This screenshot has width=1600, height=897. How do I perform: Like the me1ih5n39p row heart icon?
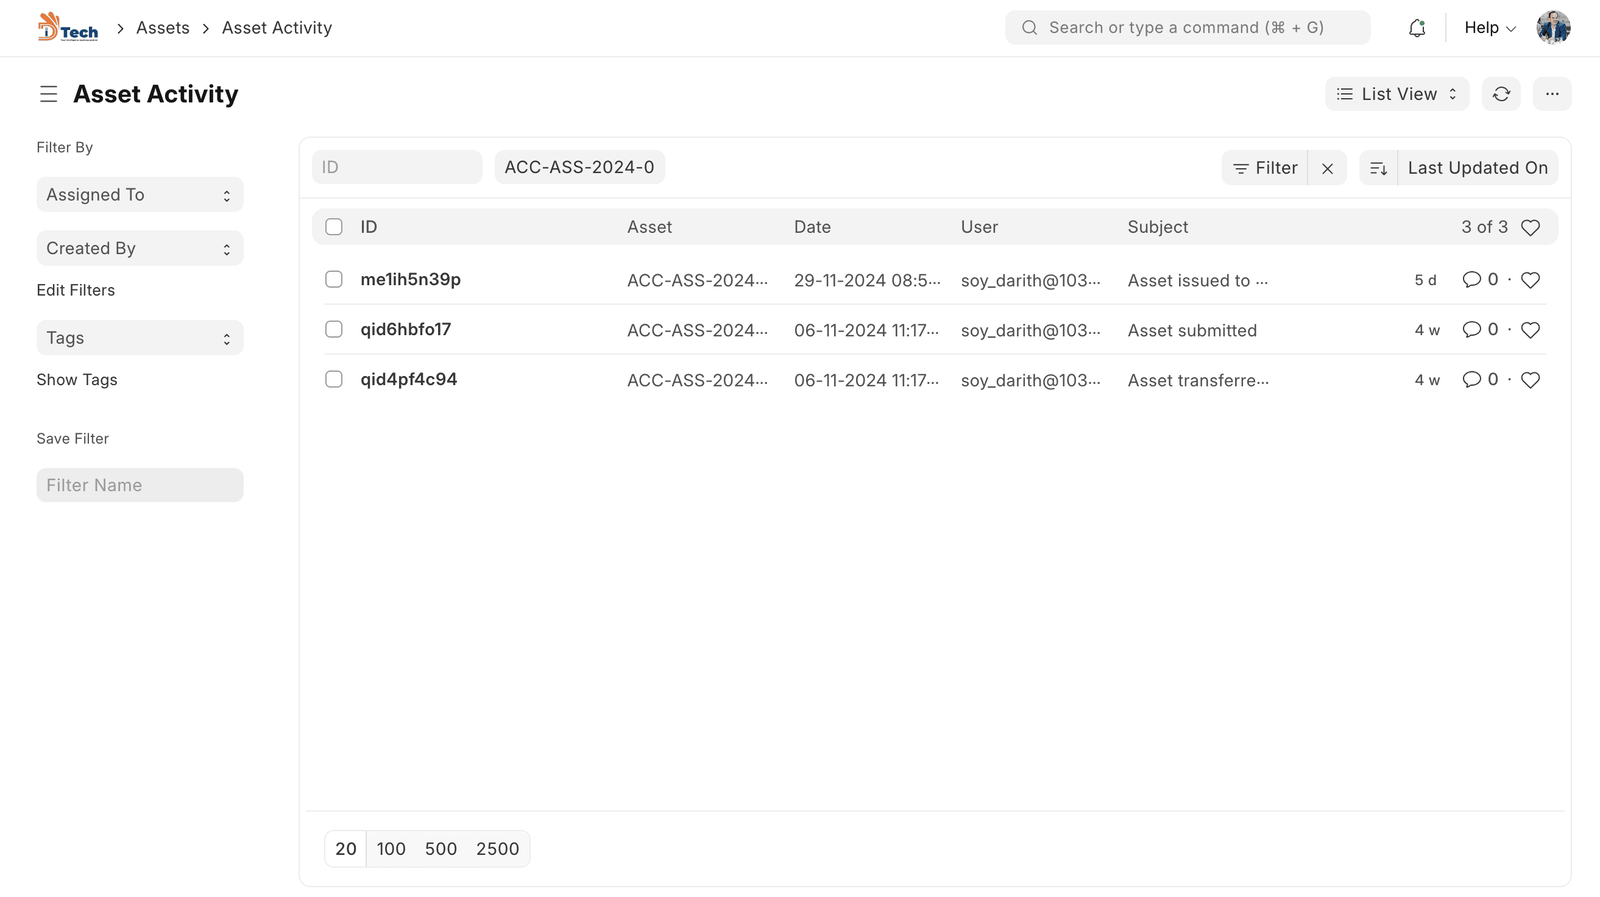coord(1530,280)
